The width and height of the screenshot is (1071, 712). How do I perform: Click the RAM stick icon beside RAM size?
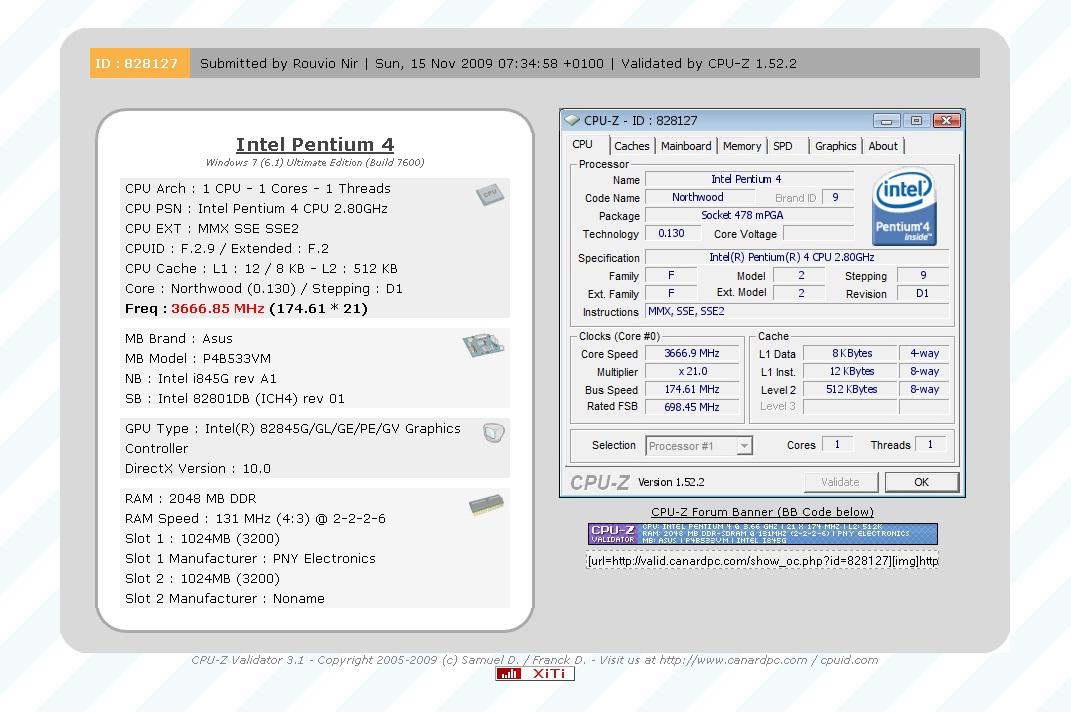click(x=486, y=505)
